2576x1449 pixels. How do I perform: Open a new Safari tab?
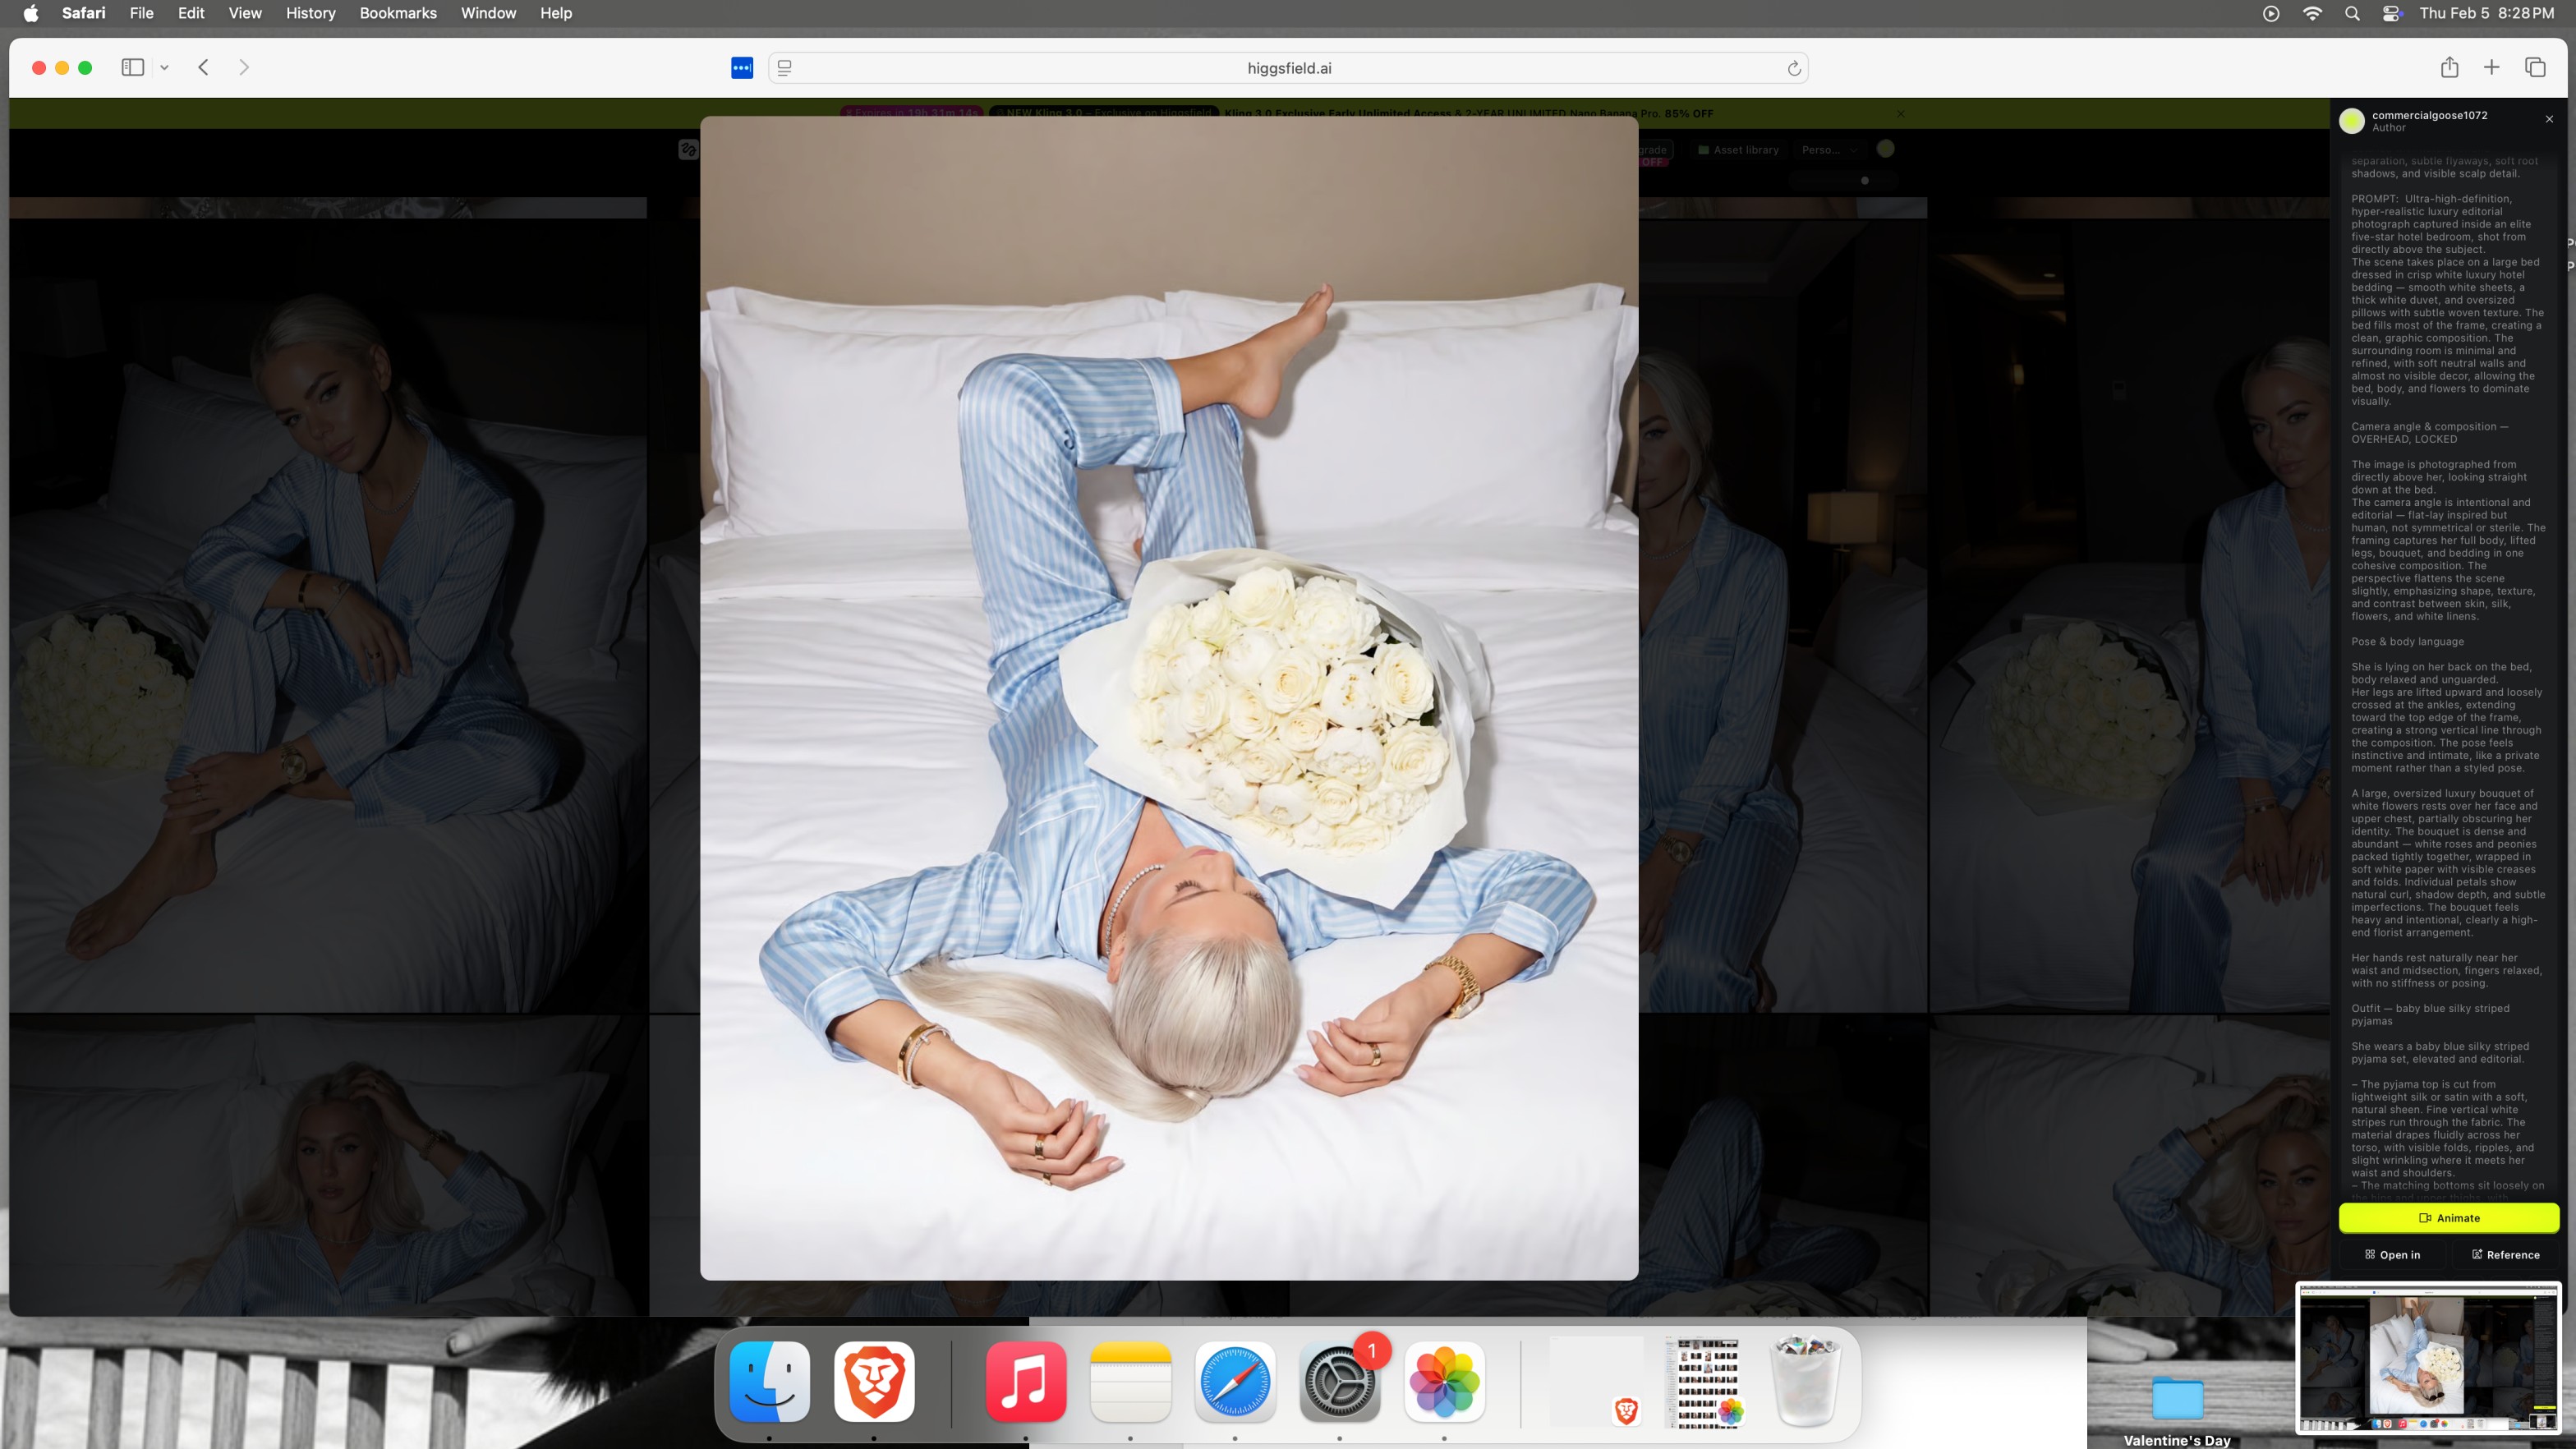coord(2491,67)
